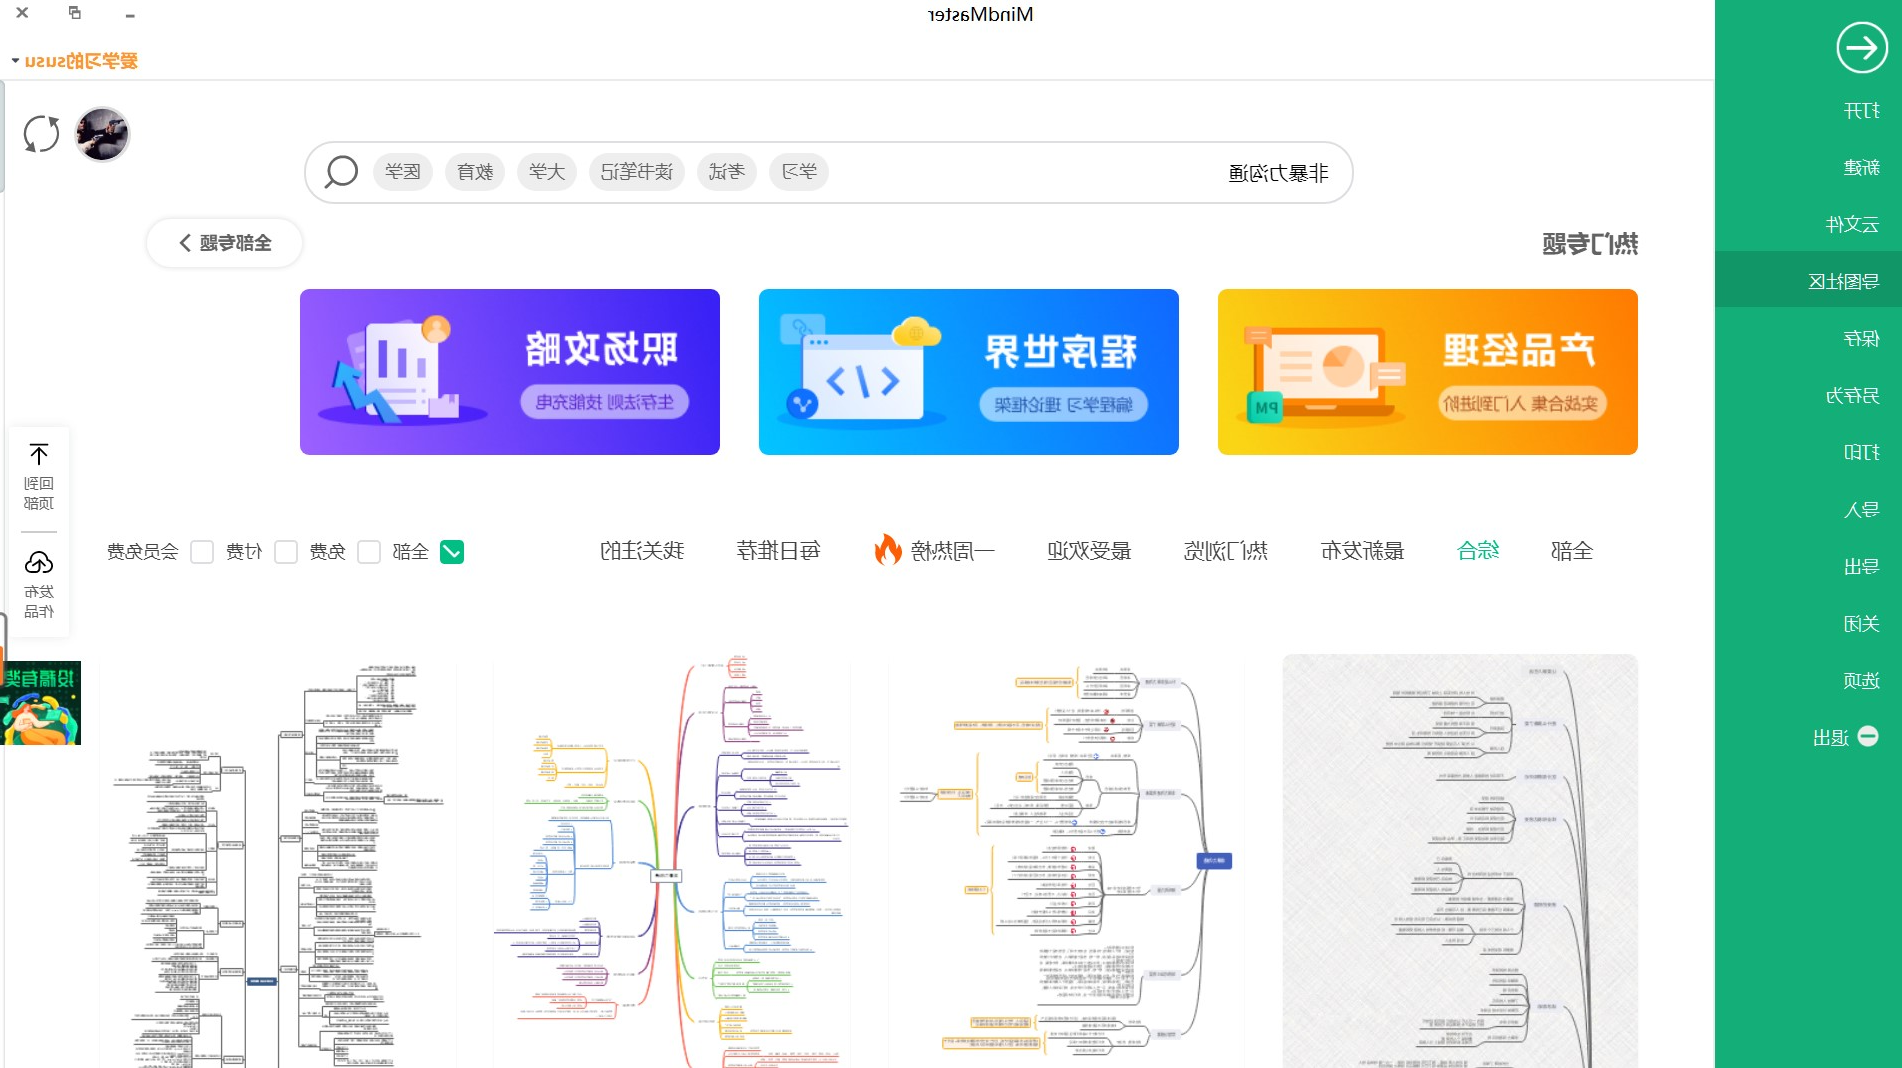Open the purple 职场攻略 topic banner
The height and width of the screenshot is (1068, 1902).
(x=510, y=372)
